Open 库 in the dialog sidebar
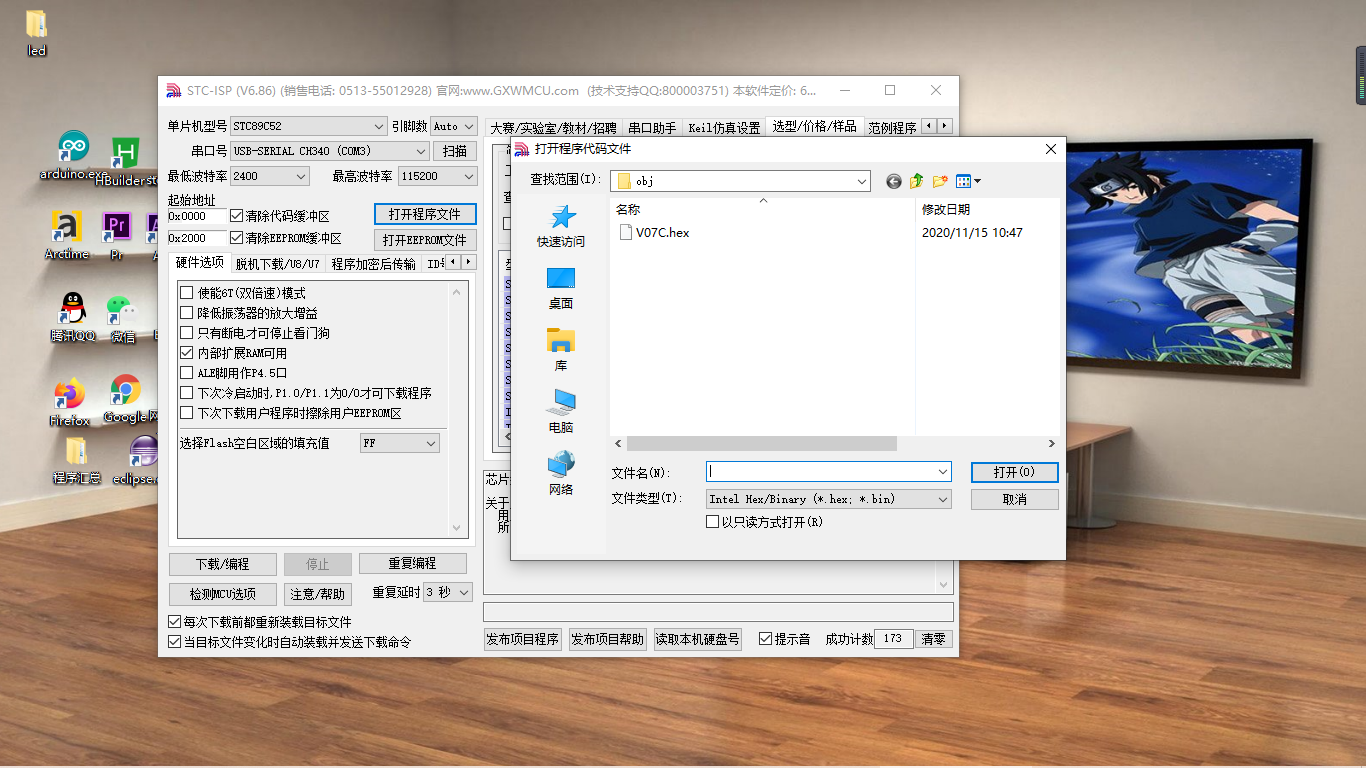Image resolution: width=1366 pixels, height=768 pixels. tap(561, 350)
